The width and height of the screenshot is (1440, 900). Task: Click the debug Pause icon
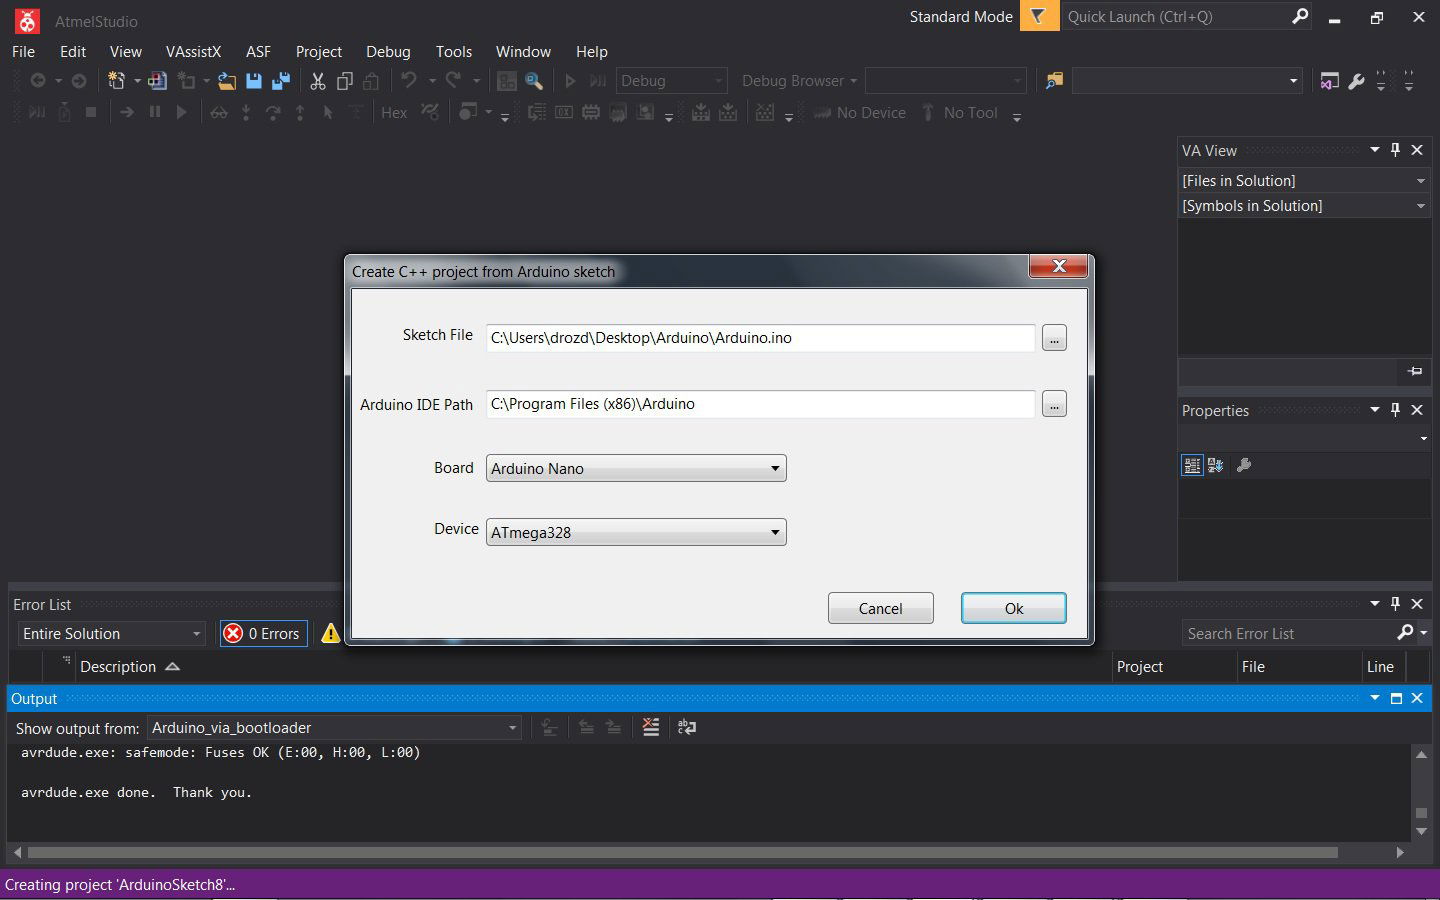154,112
